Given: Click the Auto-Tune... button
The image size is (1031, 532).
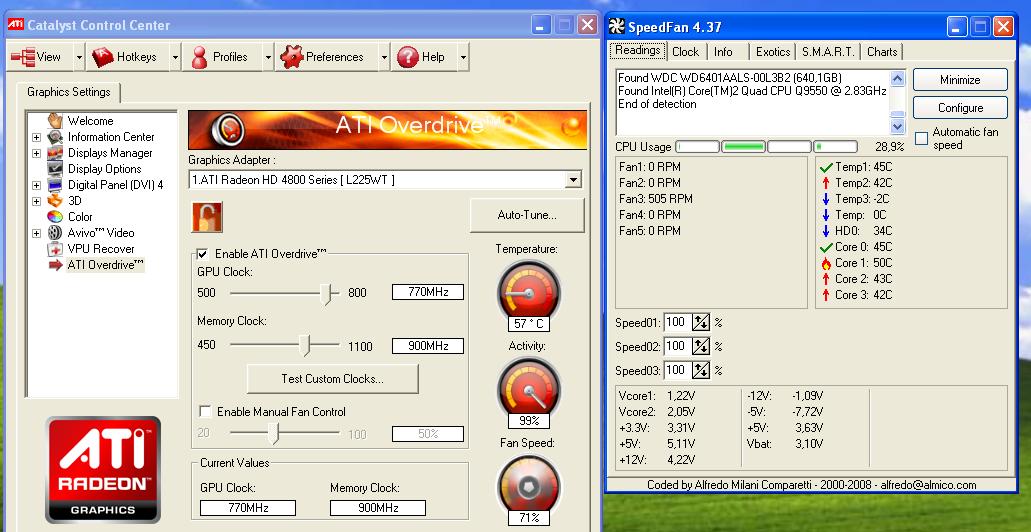Looking at the screenshot, I should tap(527, 215).
